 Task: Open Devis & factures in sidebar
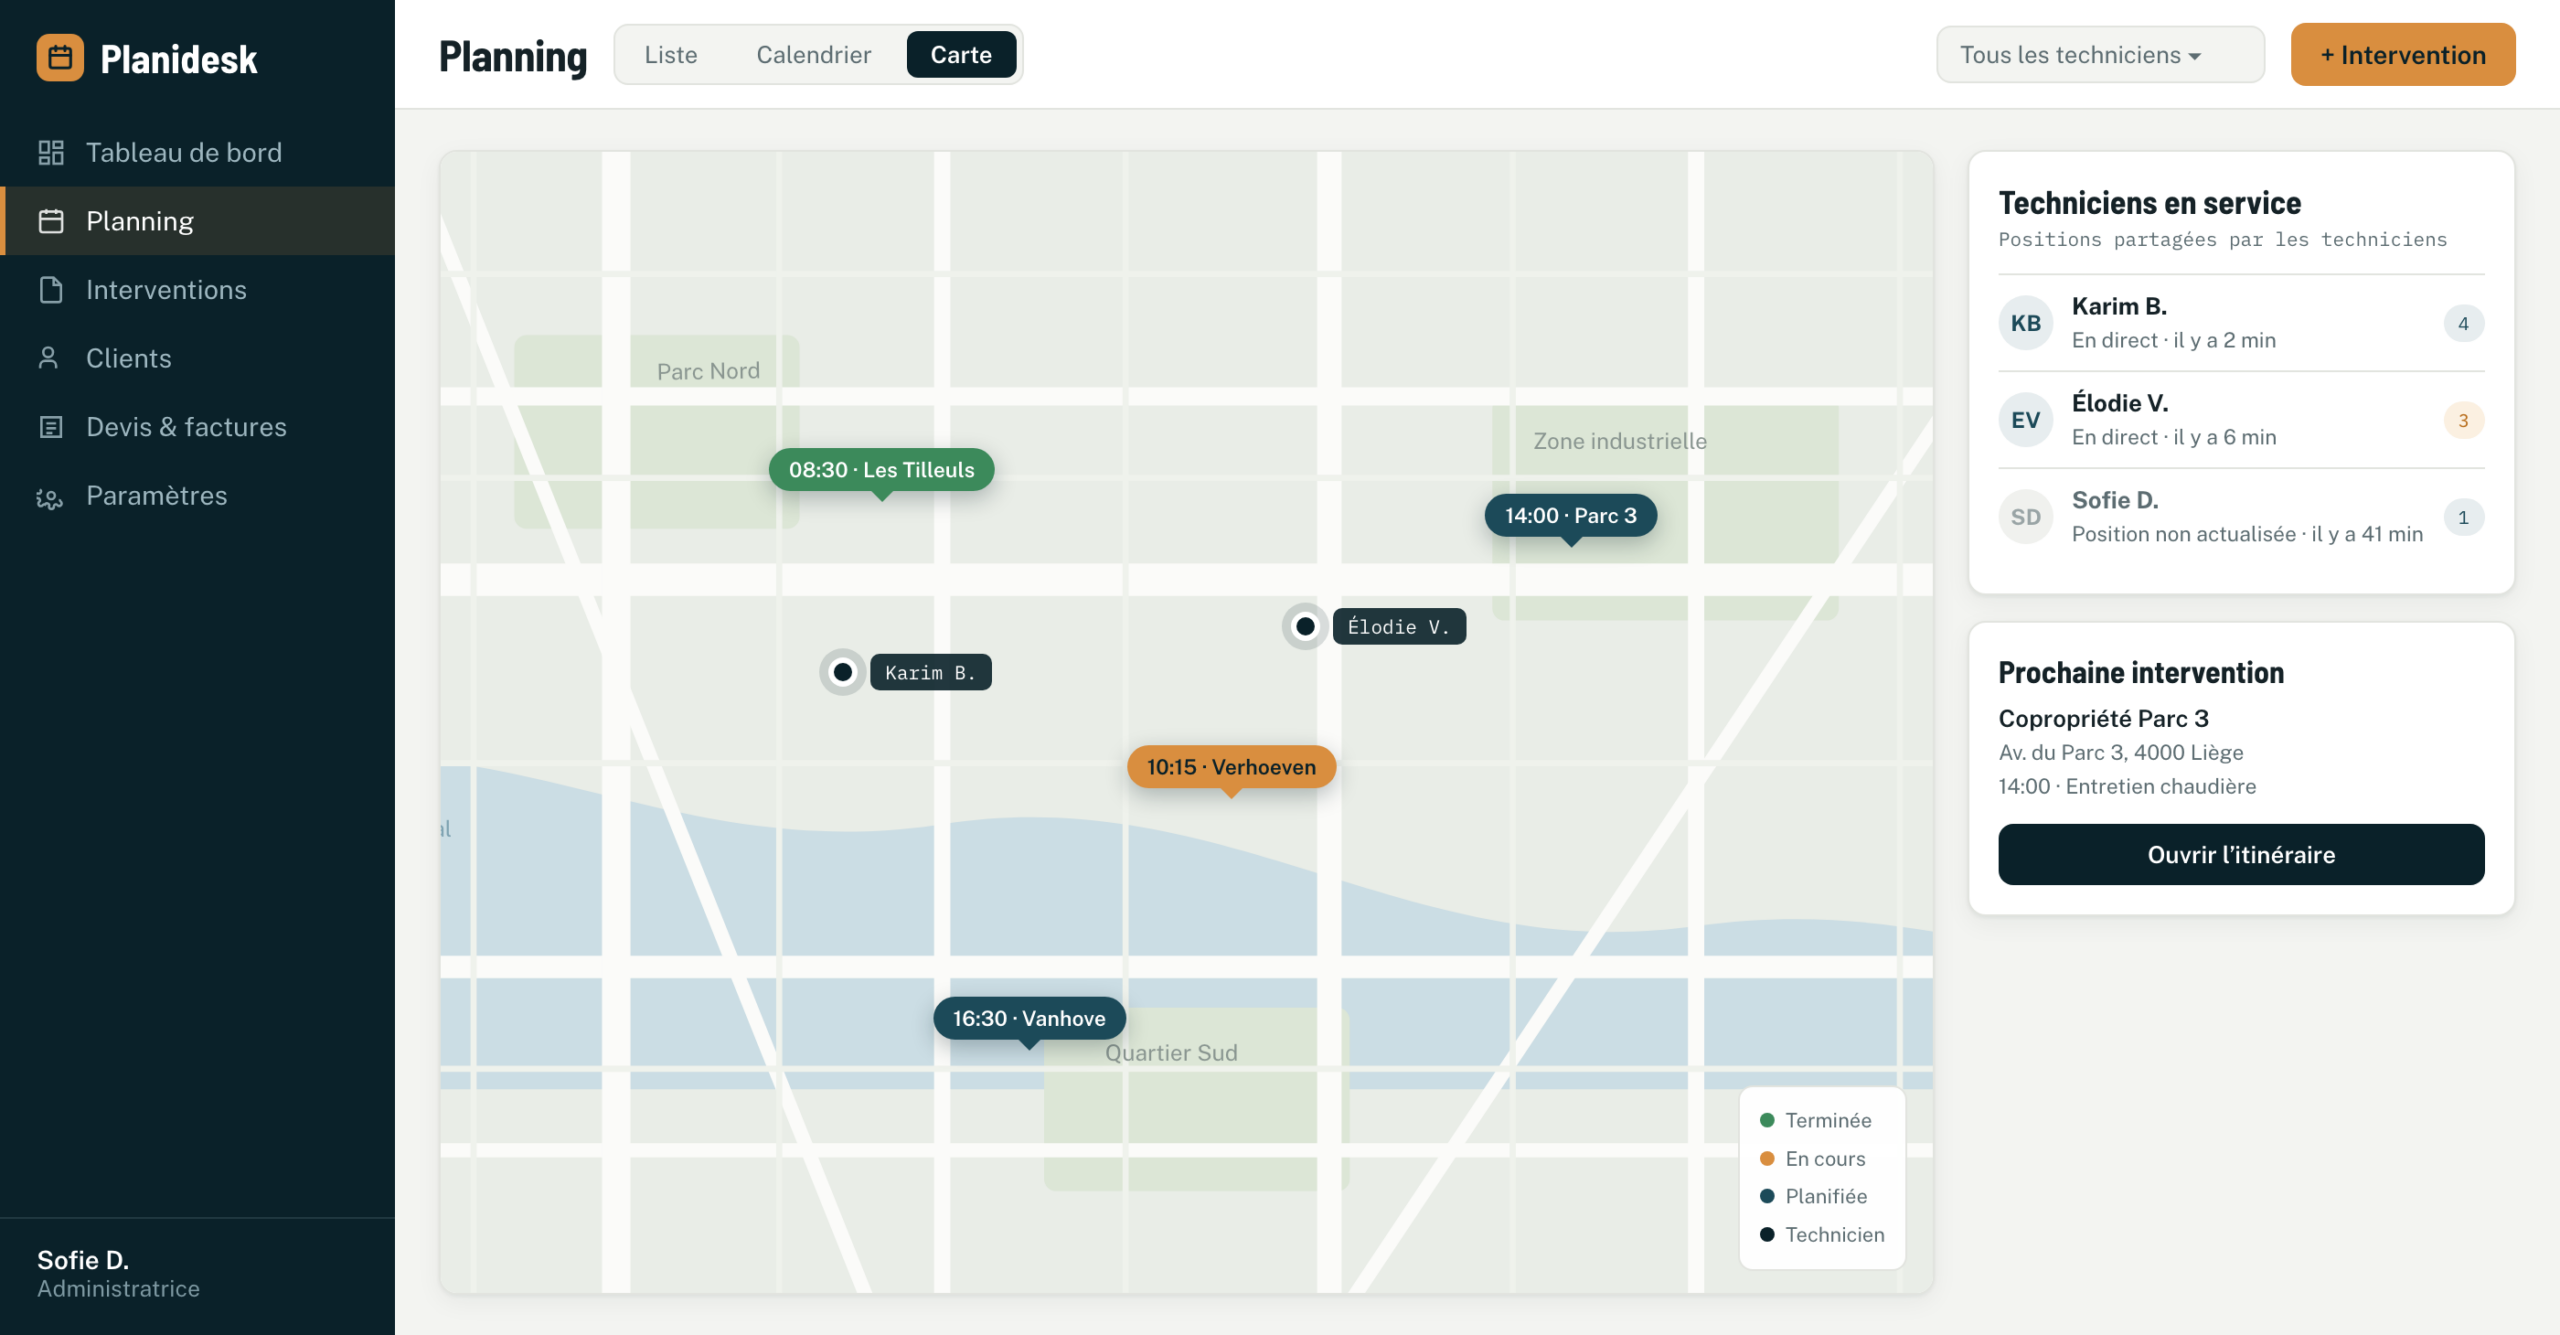pyautogui.click(x=197, y=427)
